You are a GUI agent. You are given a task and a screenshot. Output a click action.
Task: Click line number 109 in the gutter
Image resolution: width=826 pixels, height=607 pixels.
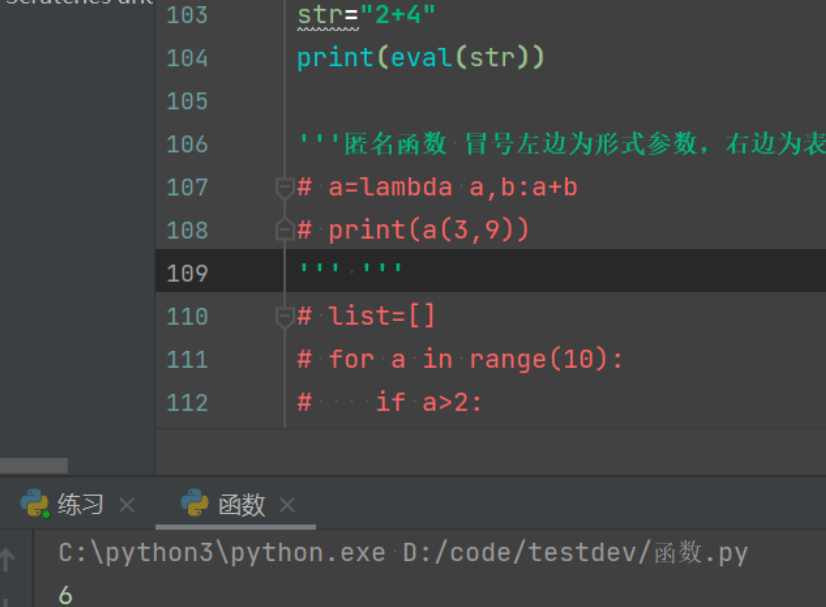click(x=187, y=273)
